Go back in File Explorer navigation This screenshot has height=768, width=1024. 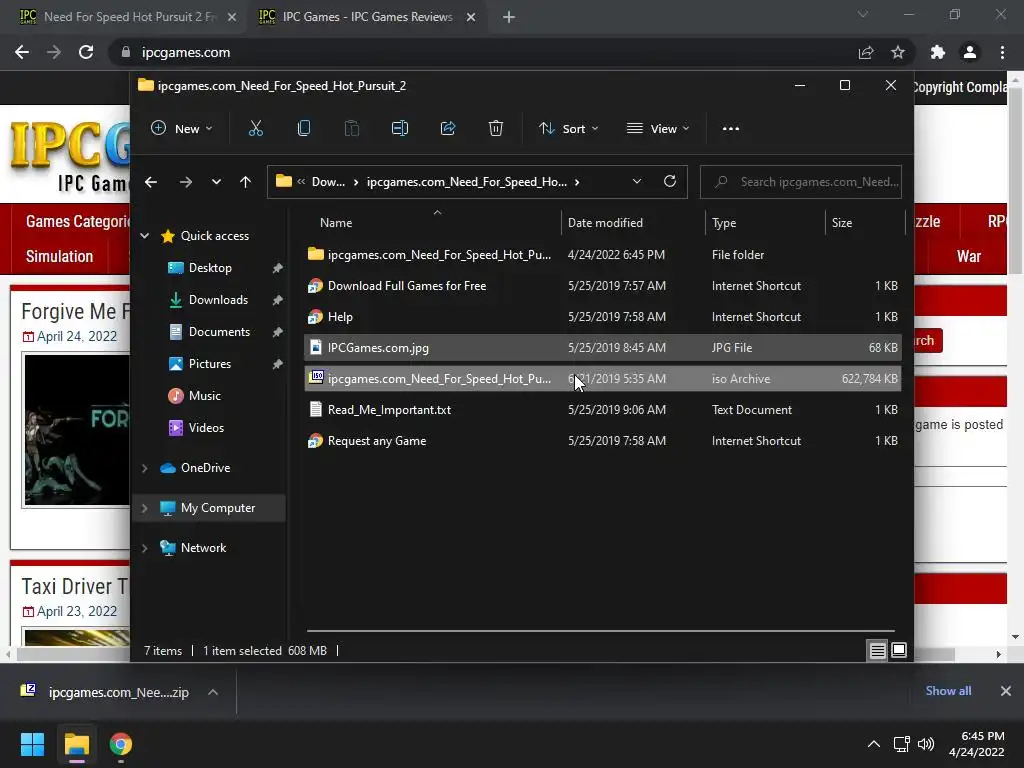(x=151, y=182)
